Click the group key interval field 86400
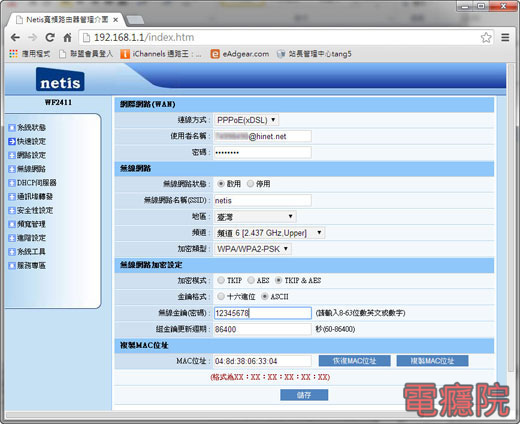The height and width of the screenshot is (424, 520). [263, 329]
